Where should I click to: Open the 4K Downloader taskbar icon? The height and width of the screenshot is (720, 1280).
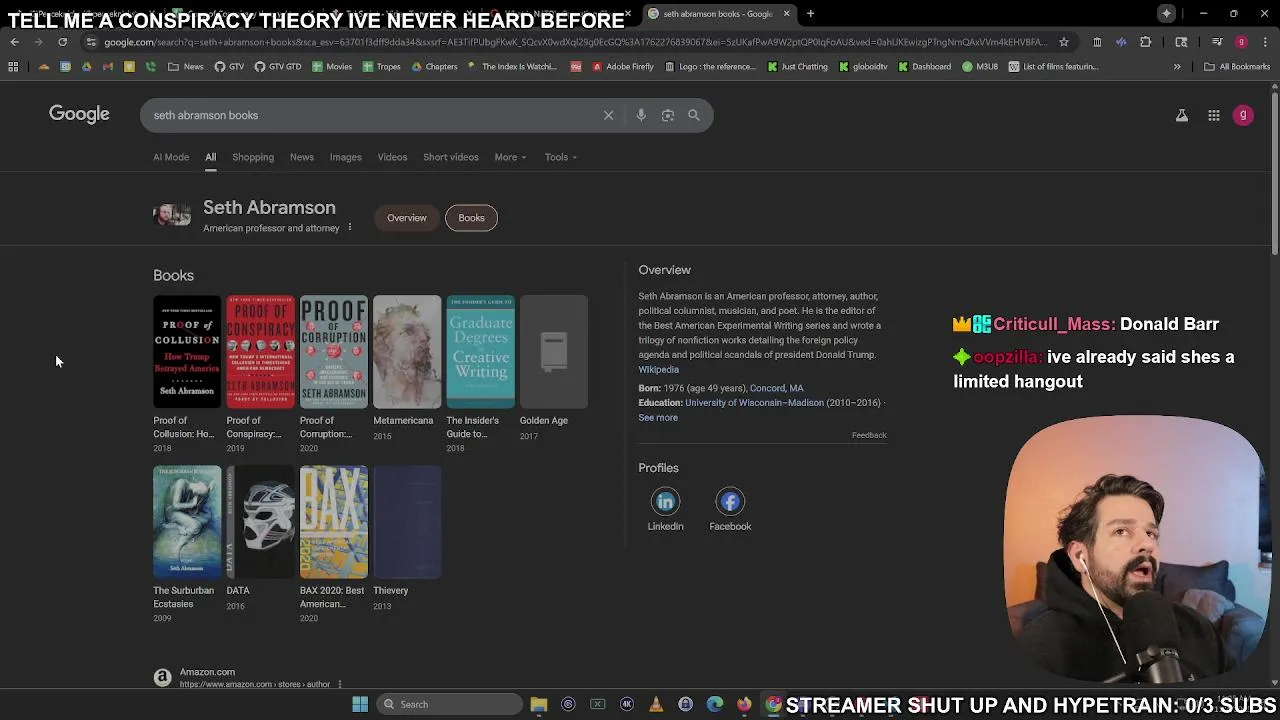pyautogui.click(x=627, y=704)
